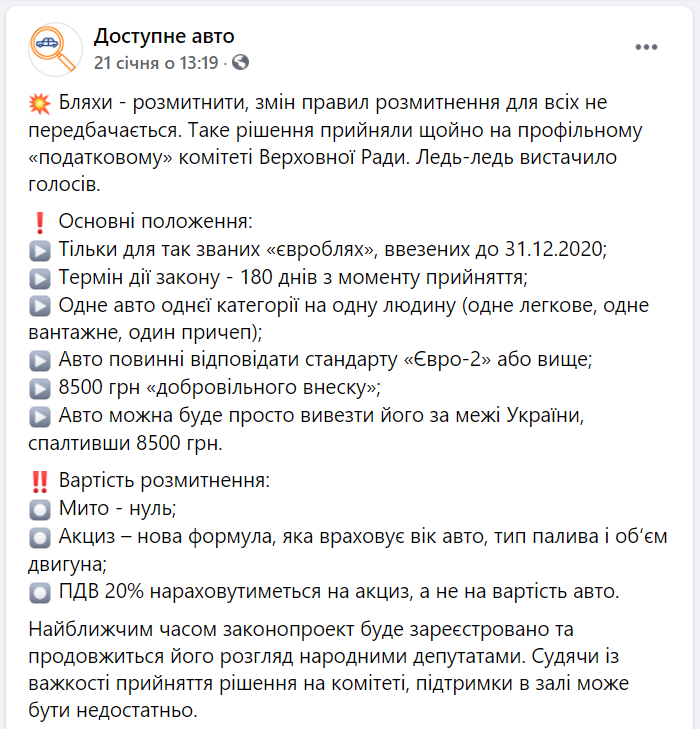Image resolution: width=700 pixels, height=729 pixels.
Task: Select the round bullet beside Мито - нуль
Action: click(40, 510)
